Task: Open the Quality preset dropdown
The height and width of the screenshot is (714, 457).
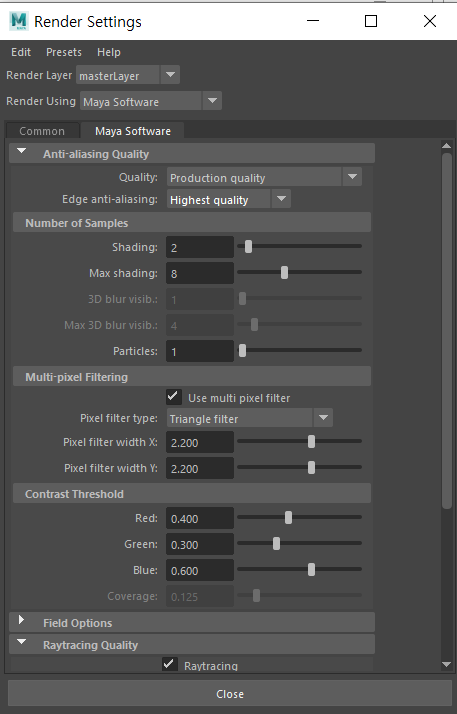Action: [264, 177]
